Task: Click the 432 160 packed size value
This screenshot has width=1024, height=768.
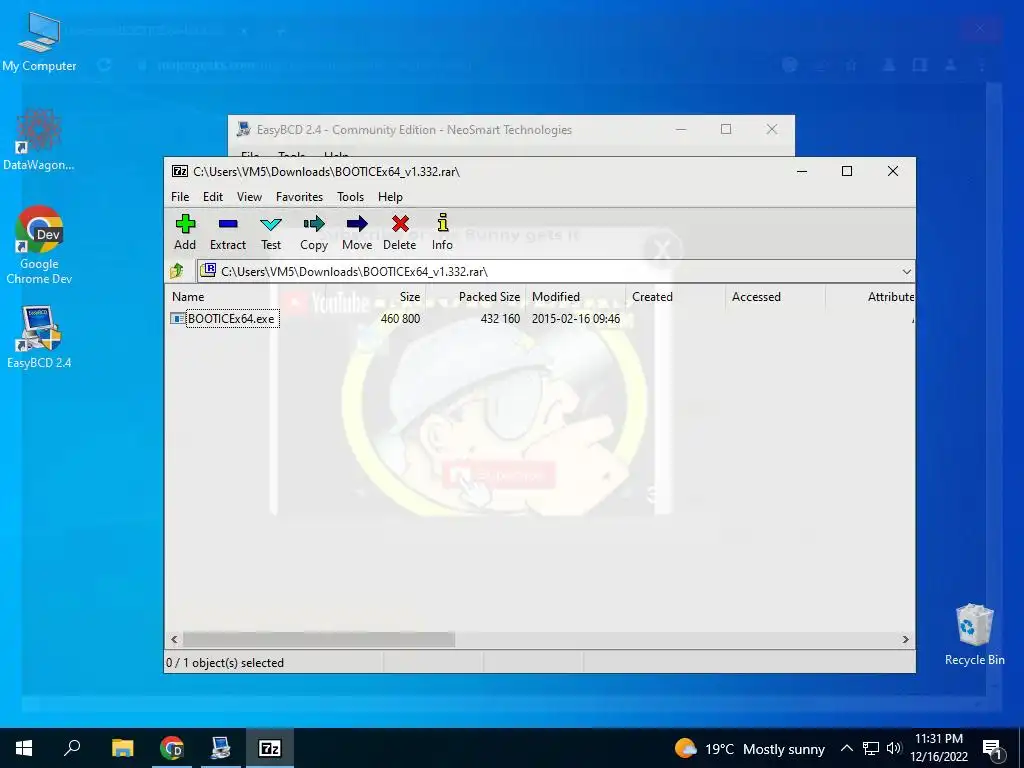Action: coord(500,319)
